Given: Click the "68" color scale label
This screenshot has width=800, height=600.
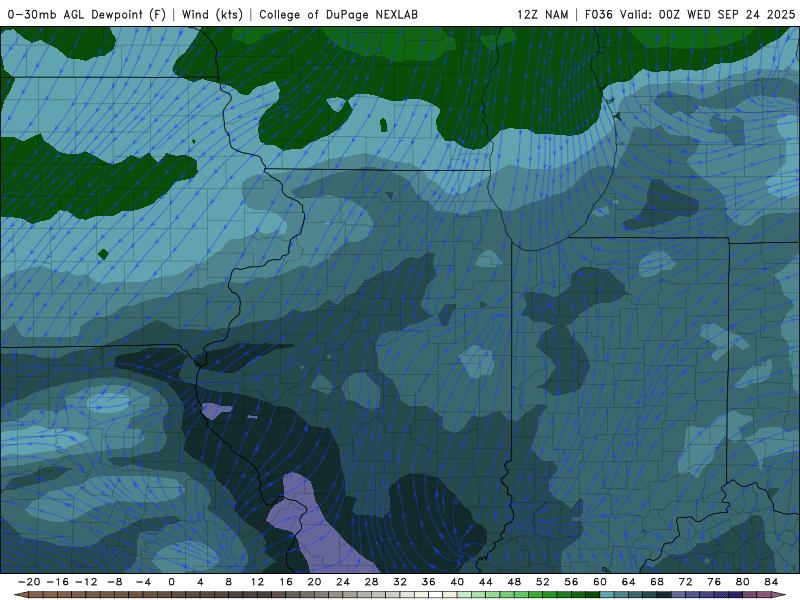Looking at the screenshot, I should [657, 582].
